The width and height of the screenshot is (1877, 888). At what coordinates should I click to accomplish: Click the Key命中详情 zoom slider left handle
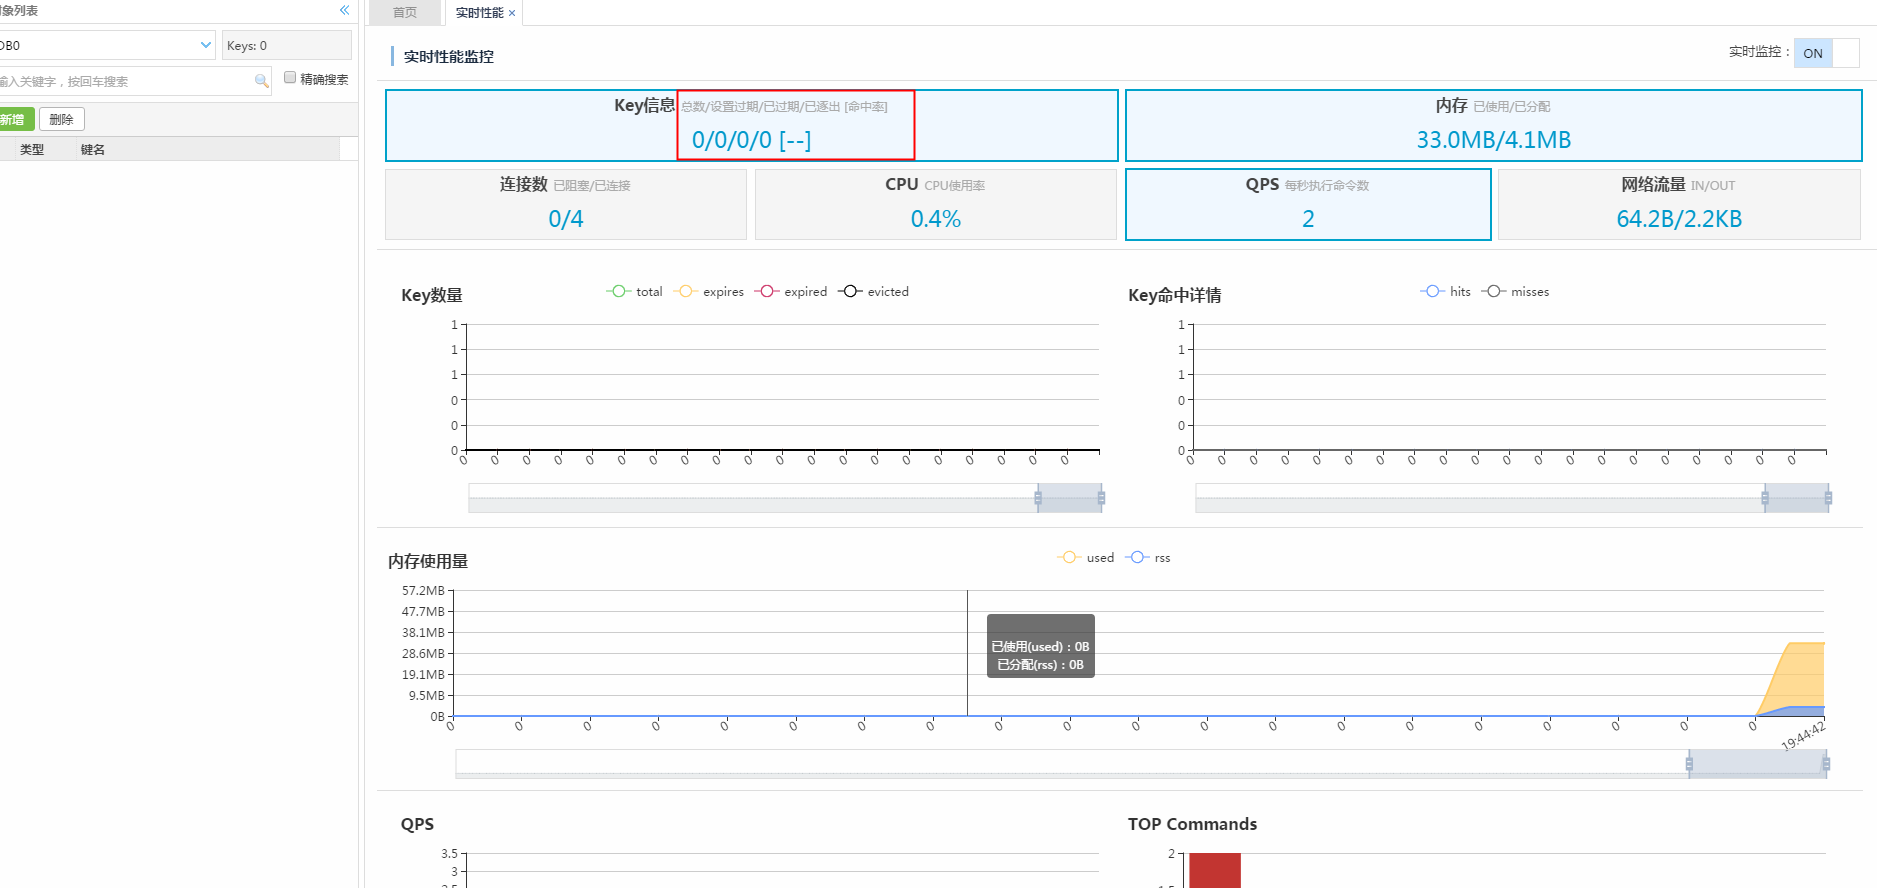click(x=1765, y=498)
